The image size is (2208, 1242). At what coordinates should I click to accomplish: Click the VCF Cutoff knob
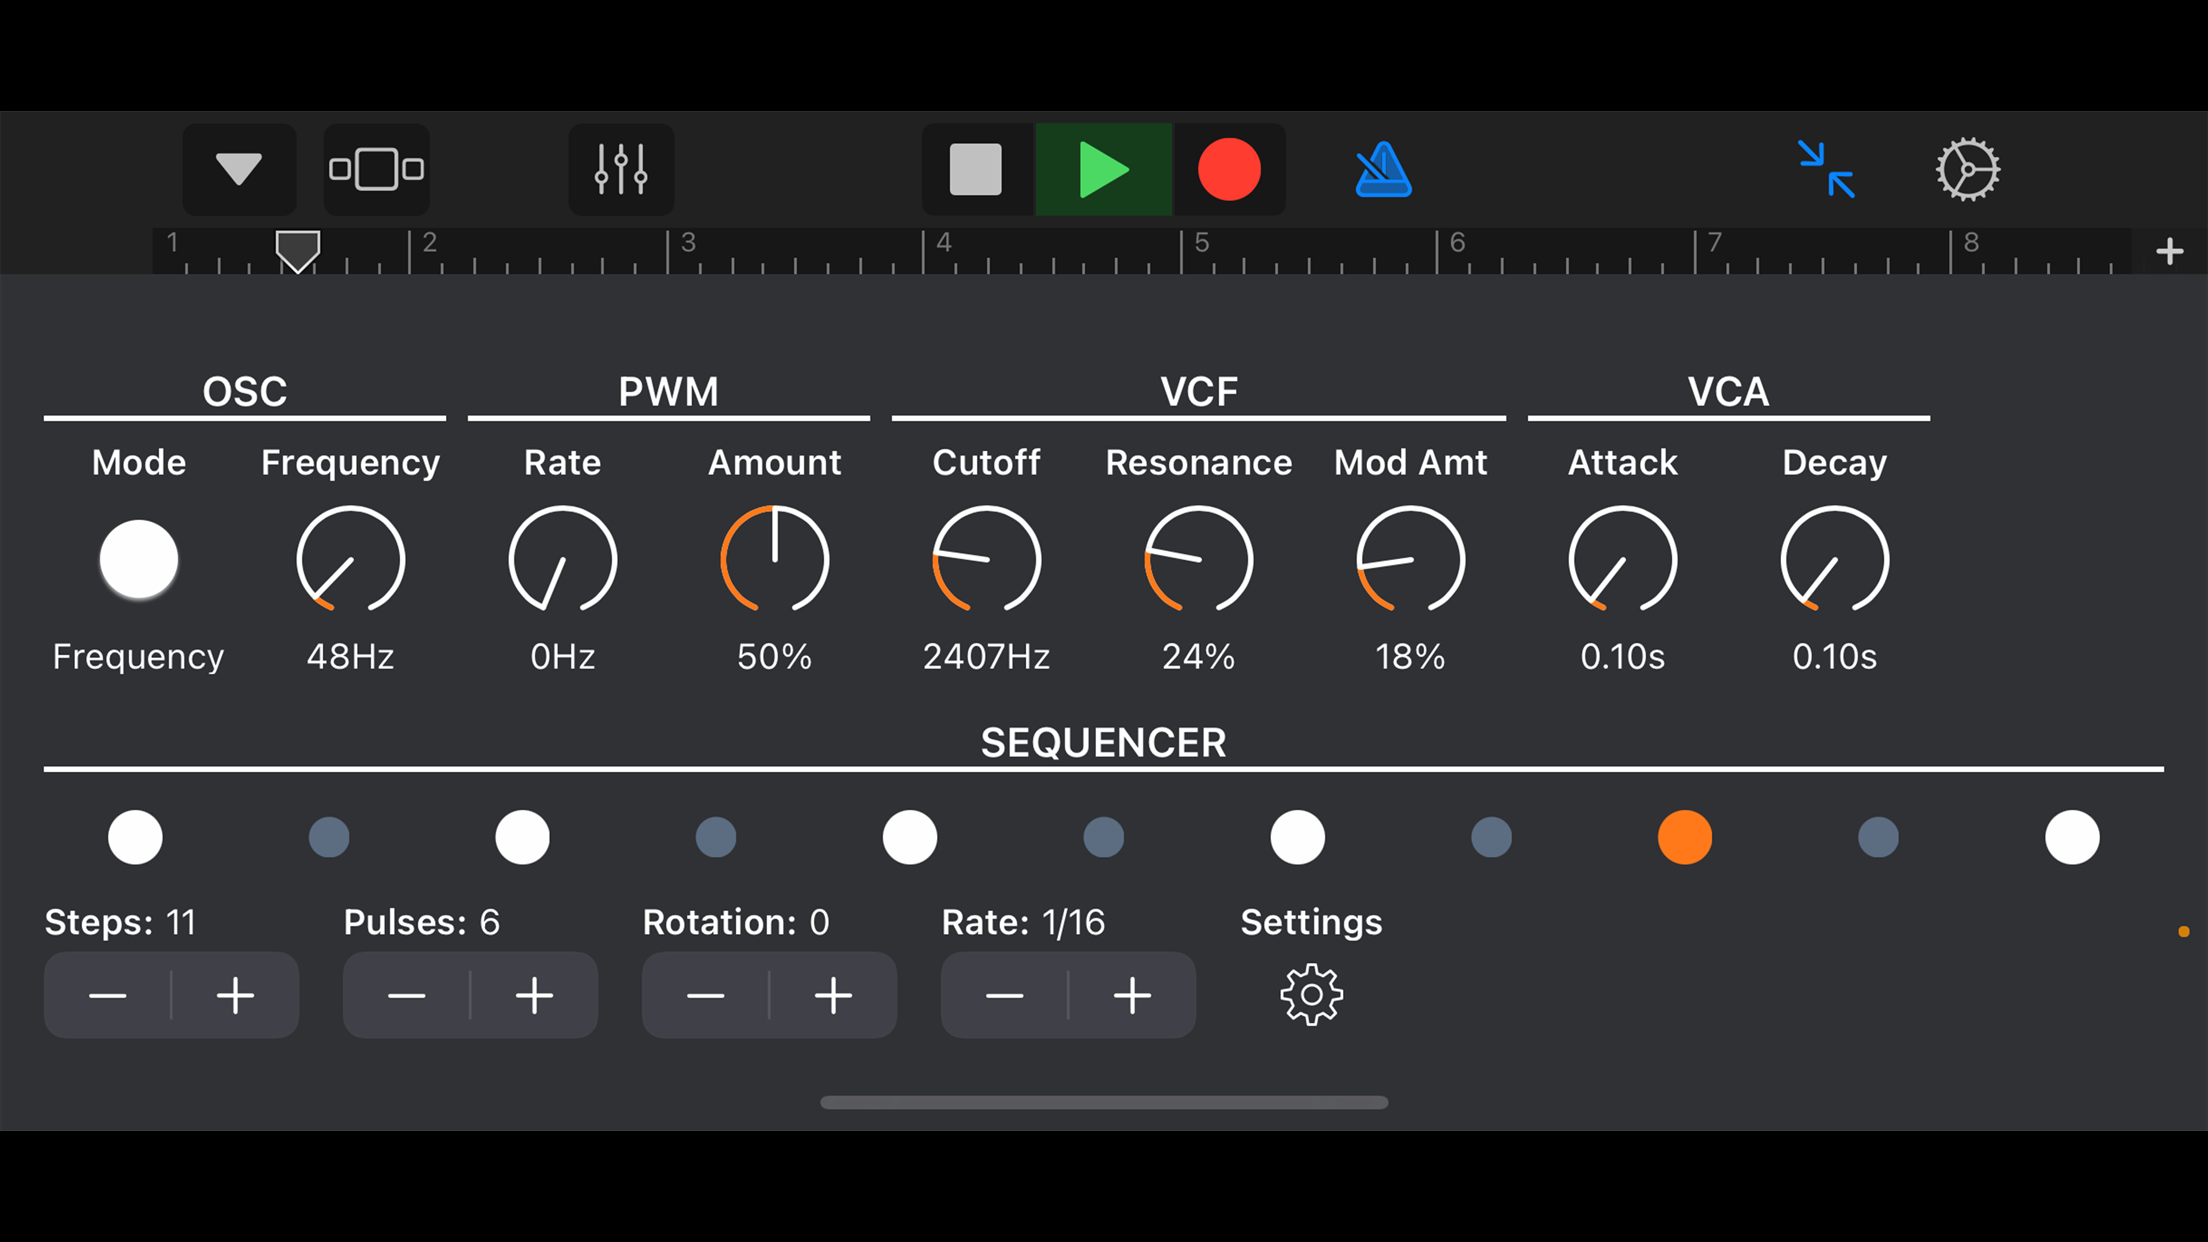coord(986,559)
